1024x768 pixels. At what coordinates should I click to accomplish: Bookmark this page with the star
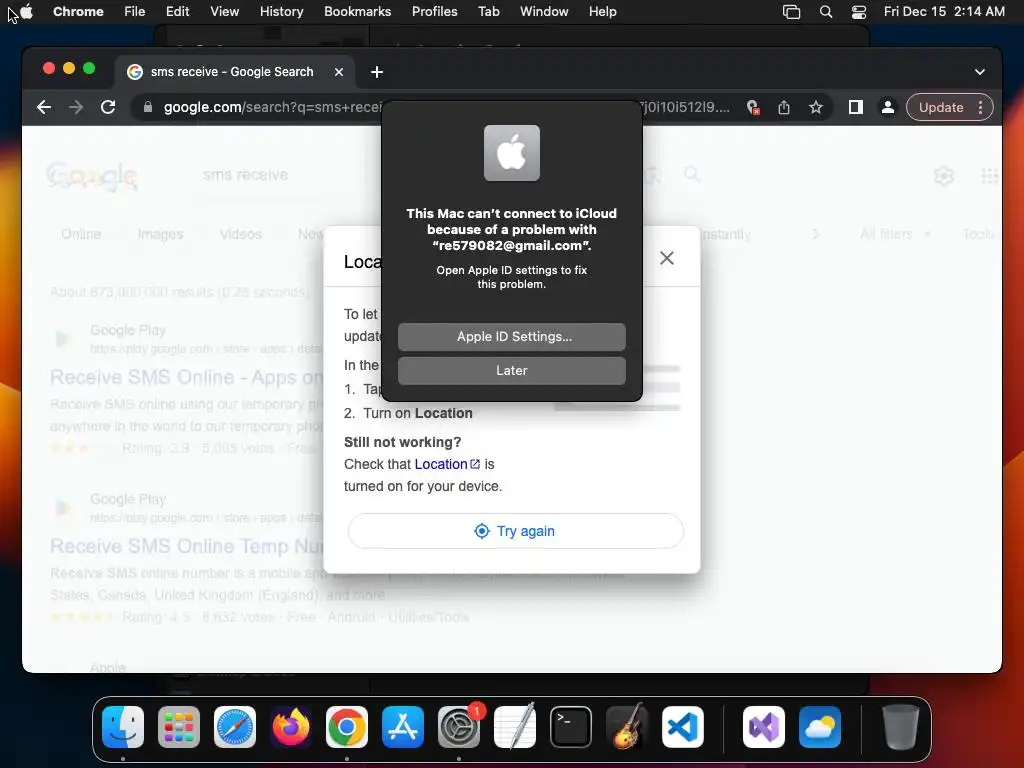pyautogui.click(x=816, y=107)
